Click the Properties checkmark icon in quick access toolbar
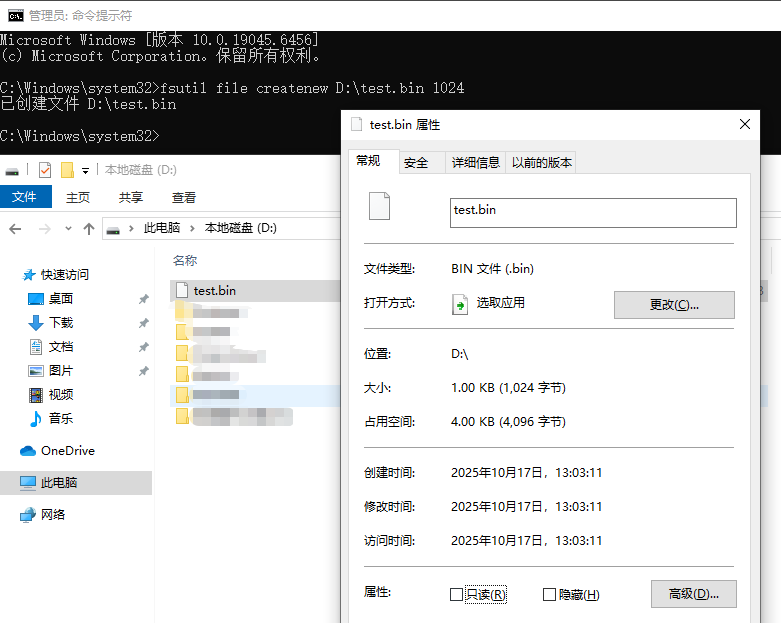 [x=45, y=170]
